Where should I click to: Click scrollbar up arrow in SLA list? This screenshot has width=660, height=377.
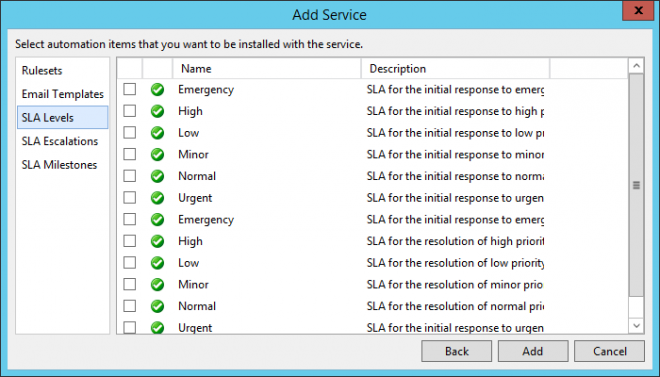tap(636, 66)
